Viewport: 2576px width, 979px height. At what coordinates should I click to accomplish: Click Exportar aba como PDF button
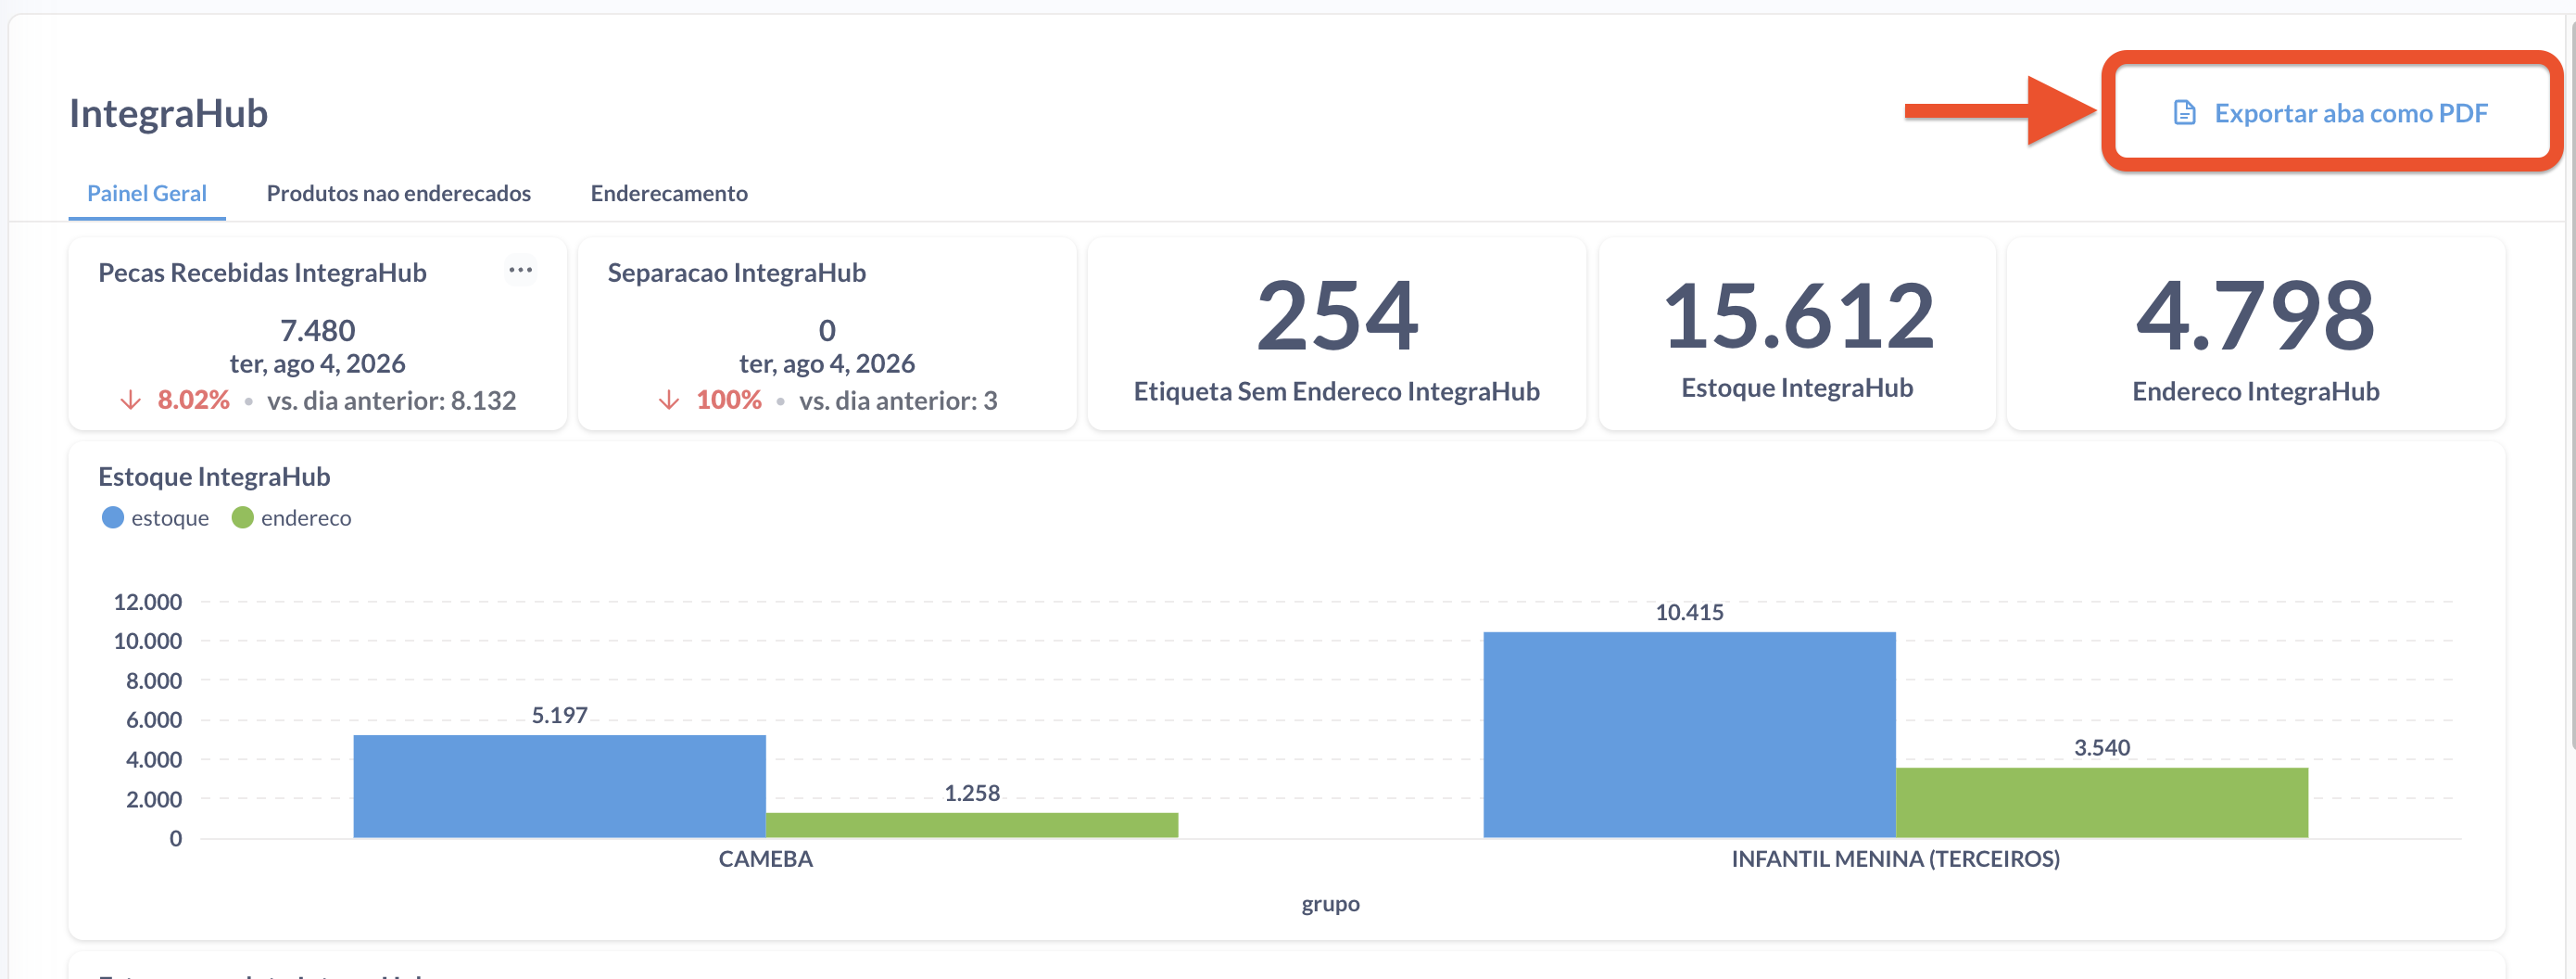click(x=2330, y=113)
